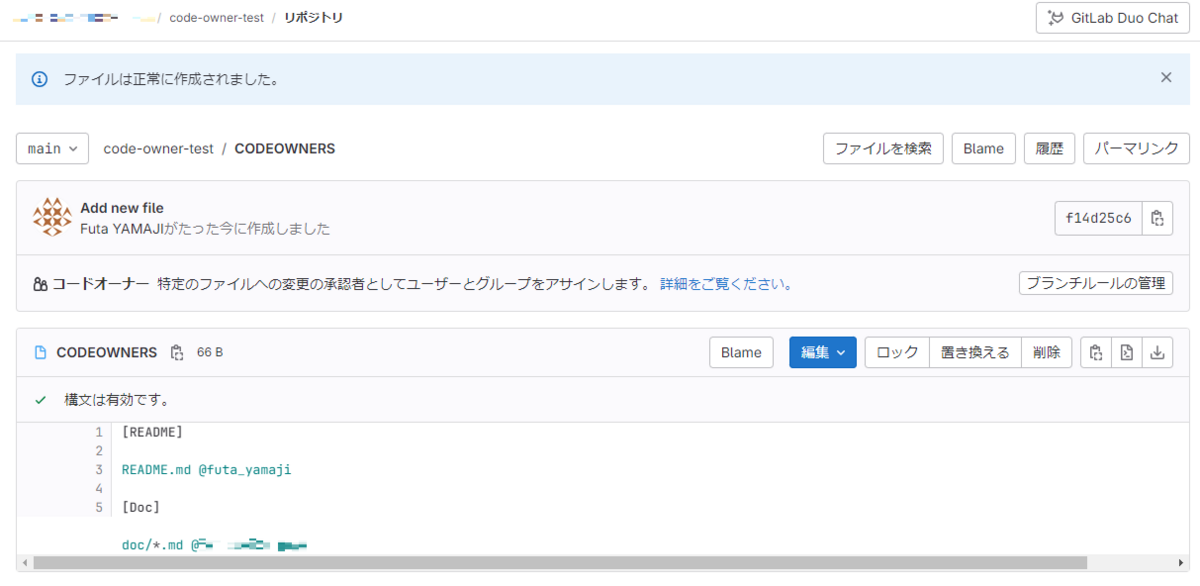Open the 履歴 view

pyautogui.click(x=1049, y=148)
